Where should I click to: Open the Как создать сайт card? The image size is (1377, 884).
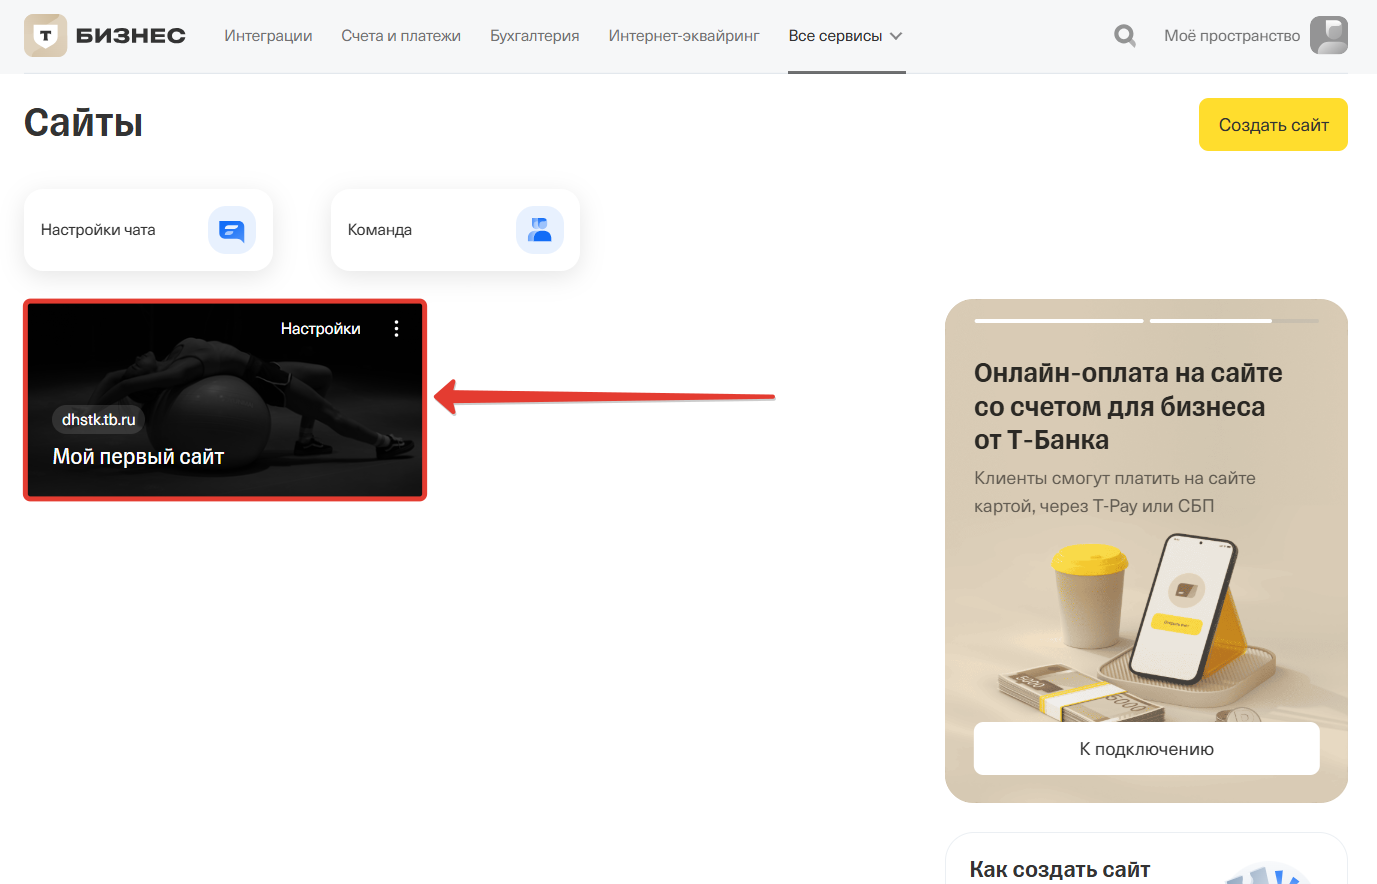coord(1147,858)
